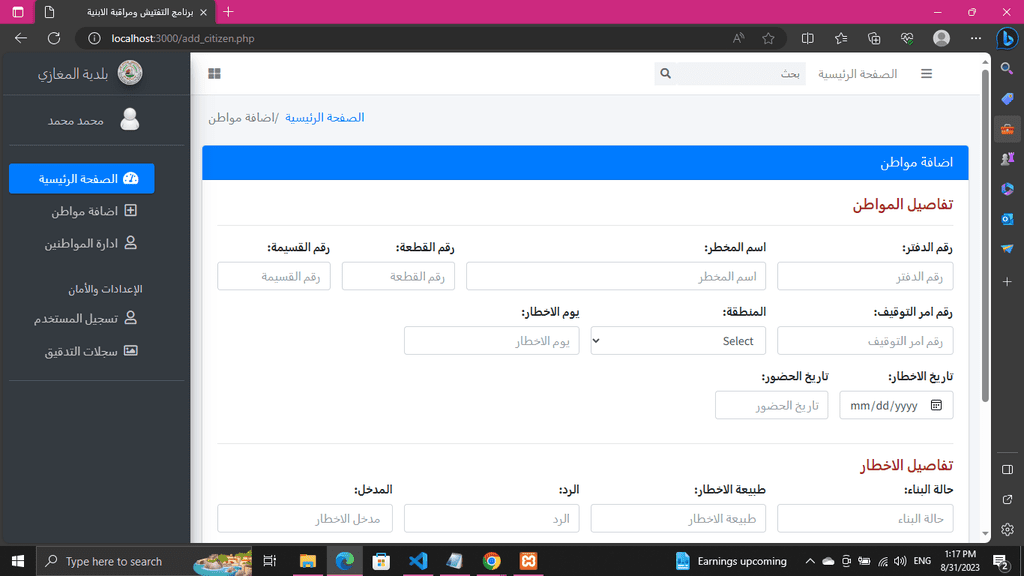Focus the بحث search field
This screenshot has height=576, width=1024.
point(741,74)
